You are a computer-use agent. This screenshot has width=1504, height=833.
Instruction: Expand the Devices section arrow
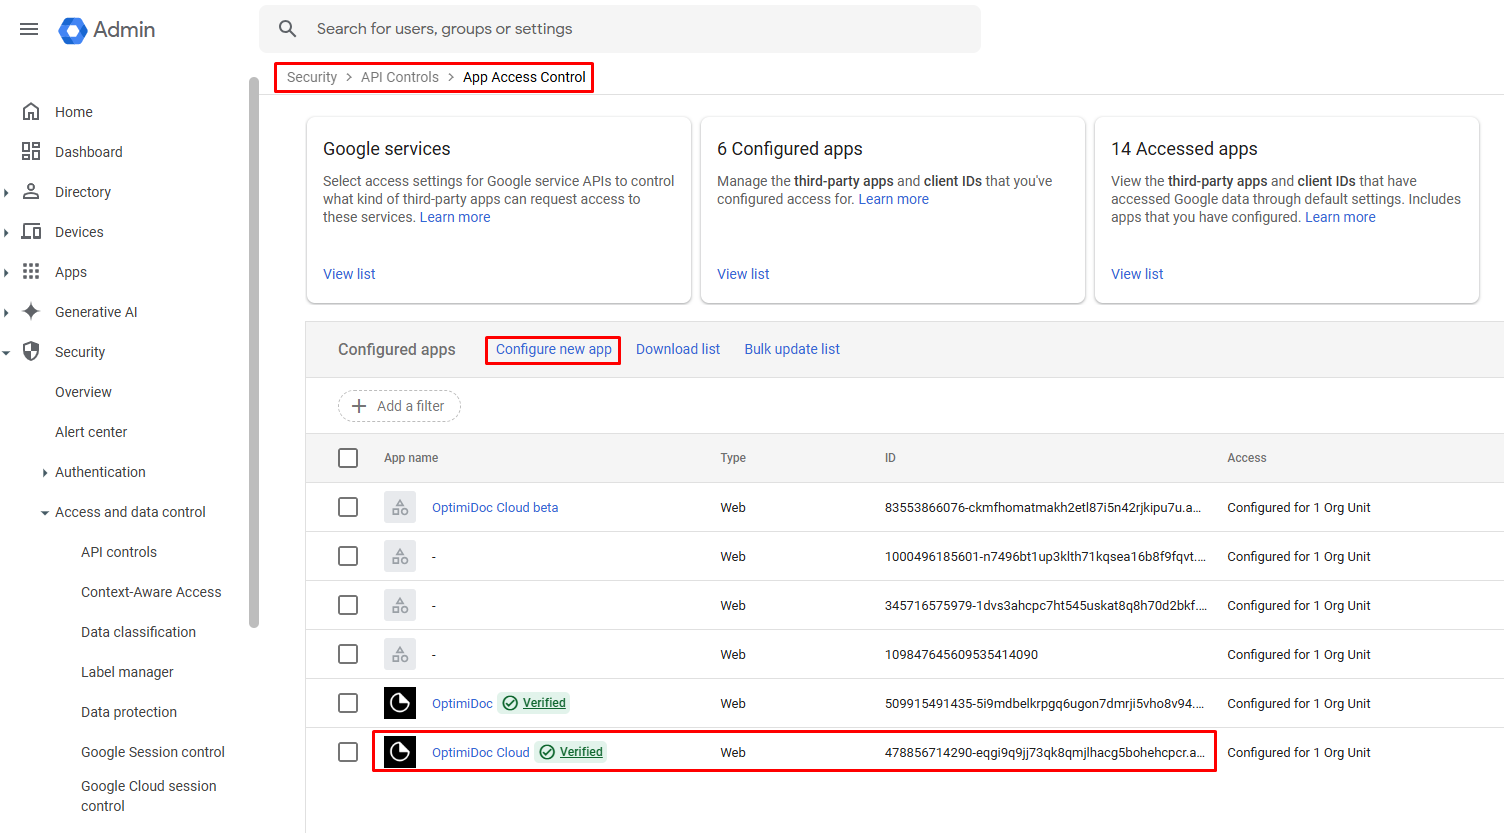click(6, 232)
